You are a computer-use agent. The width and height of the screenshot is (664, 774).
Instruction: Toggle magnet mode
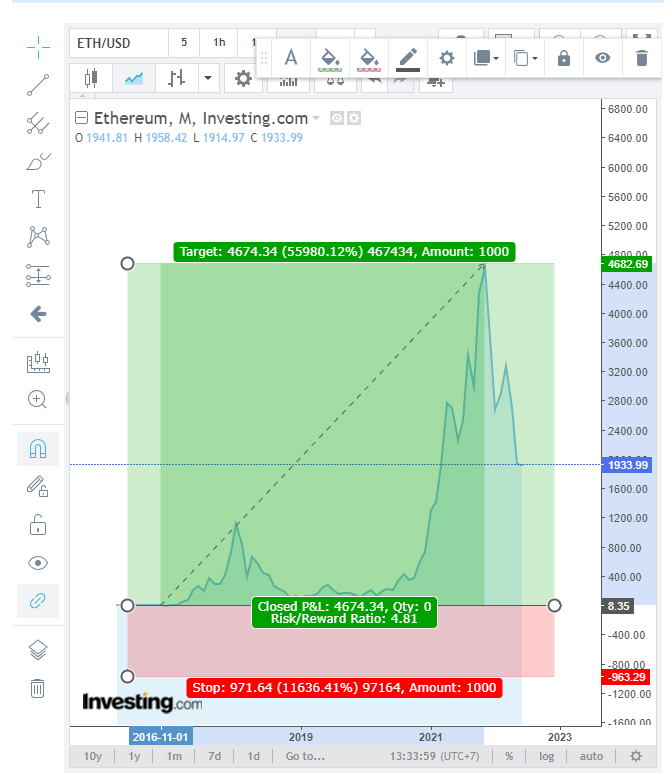pyautogui.click(x=38, y=449)
